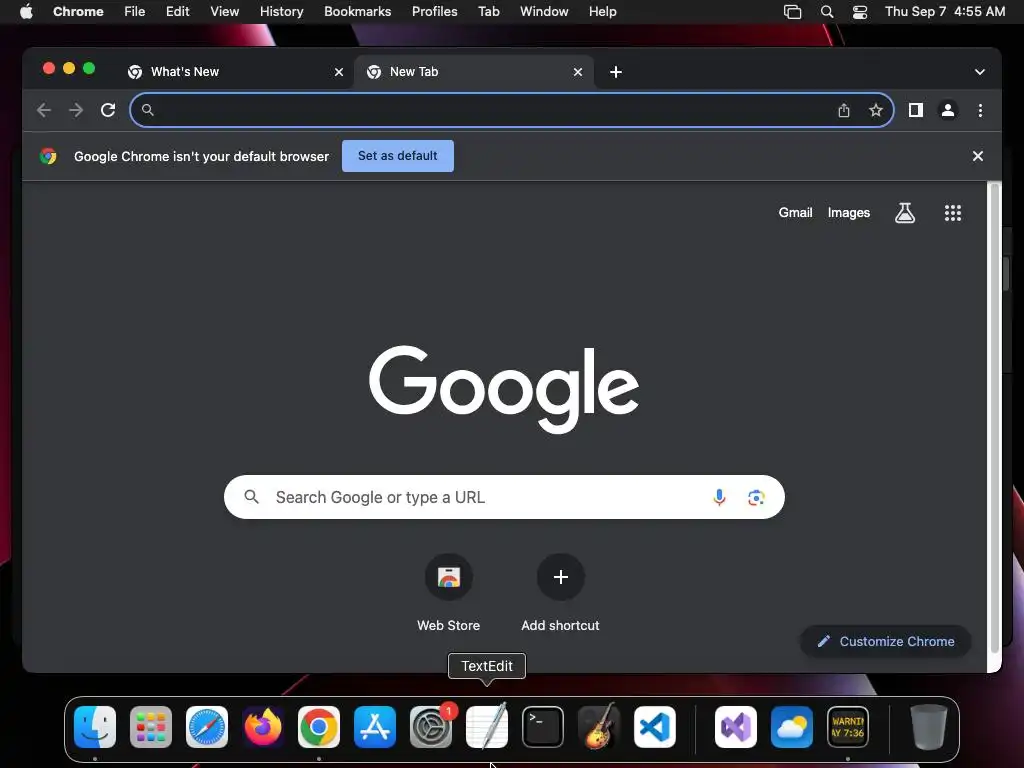The image size is (1024, 768).
Task: Open the Trash from the Dock
Action: point(929,727)
